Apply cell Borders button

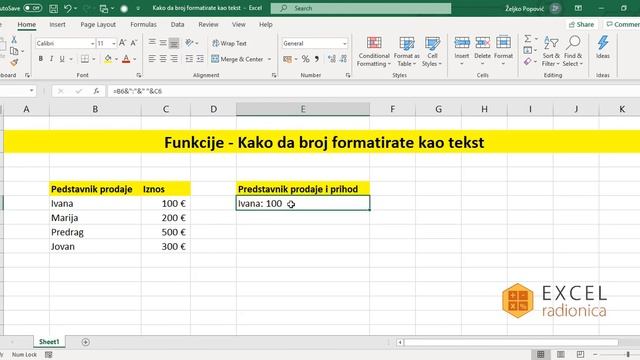click(84, 59)
